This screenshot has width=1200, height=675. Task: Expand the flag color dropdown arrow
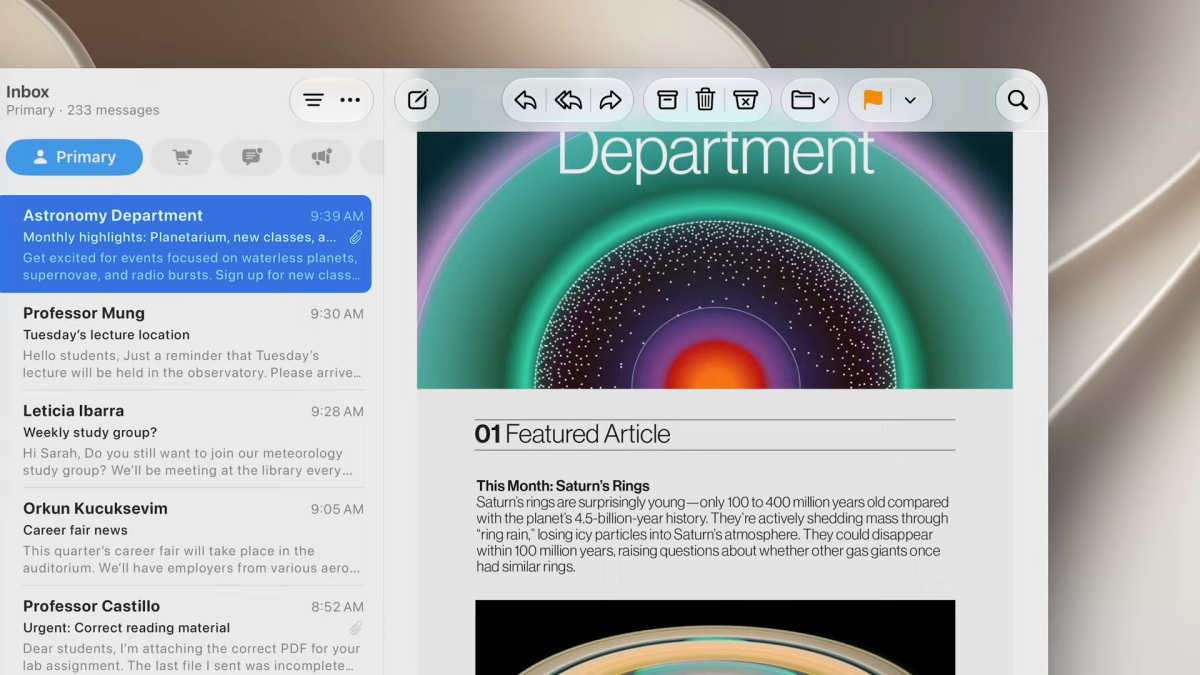(x=910, y=100)
